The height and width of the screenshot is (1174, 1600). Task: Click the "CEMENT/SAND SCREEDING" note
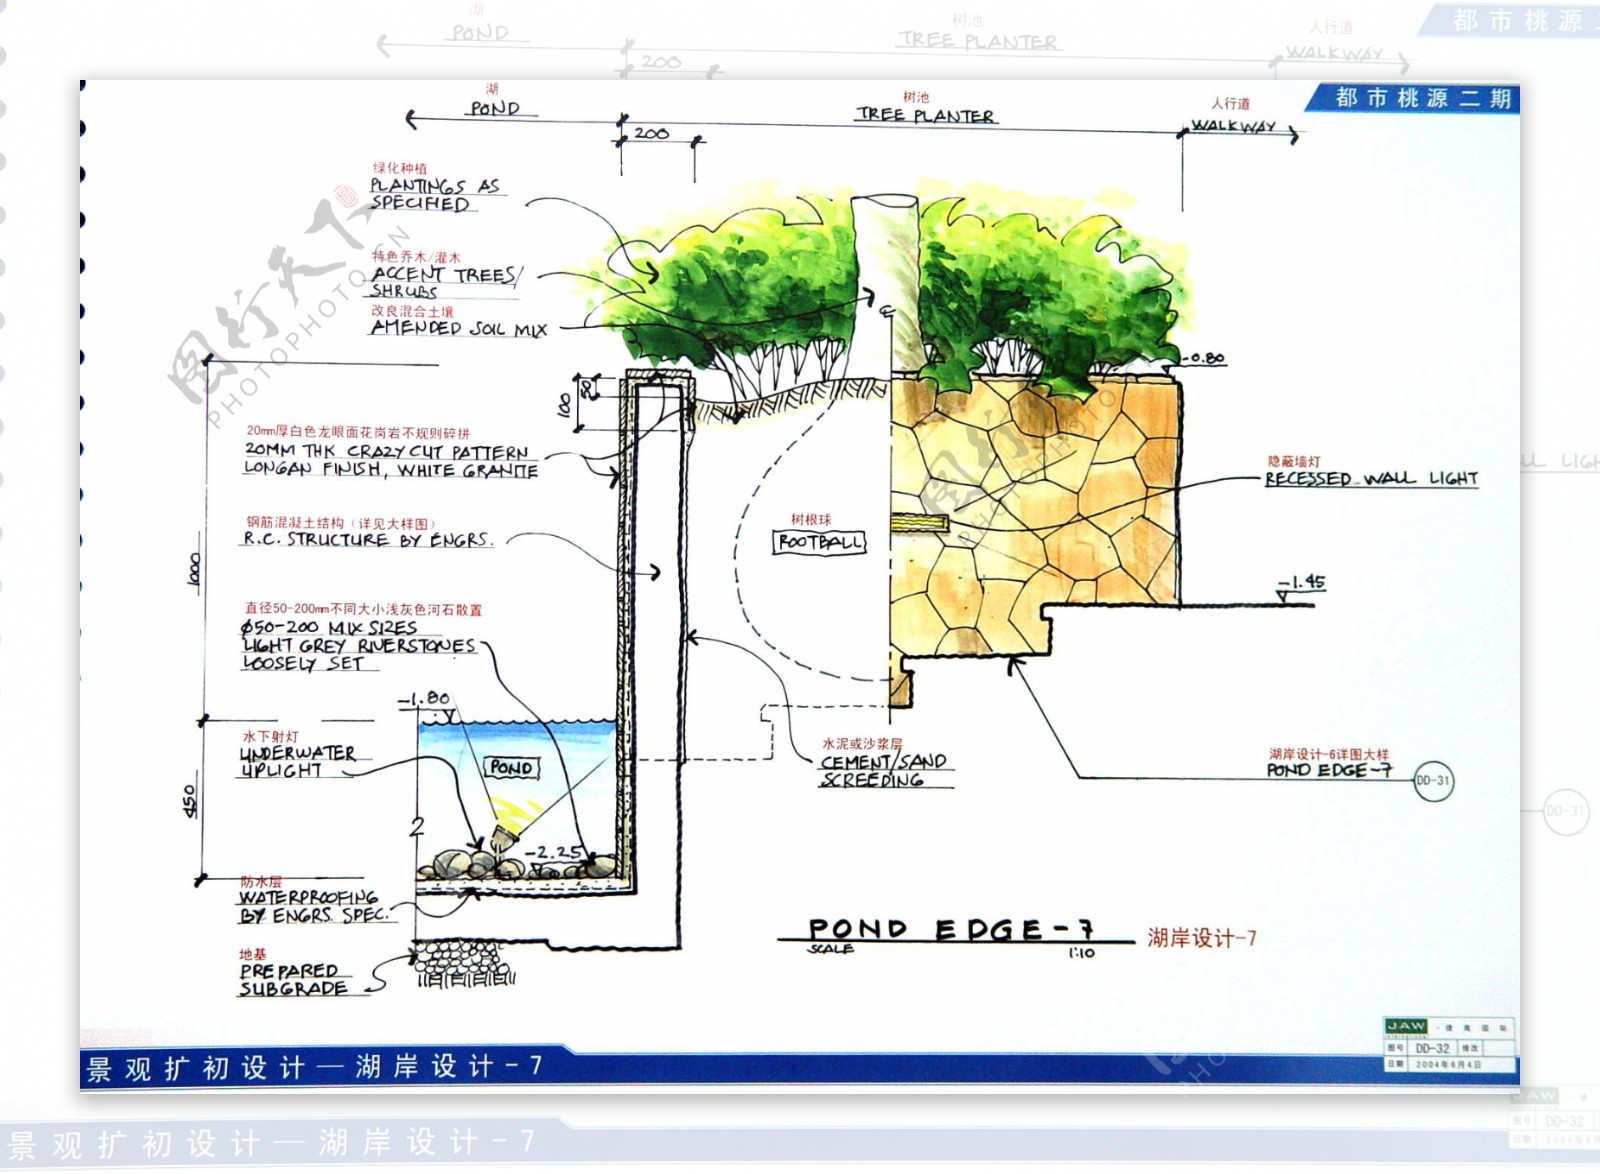coord(884,771)
